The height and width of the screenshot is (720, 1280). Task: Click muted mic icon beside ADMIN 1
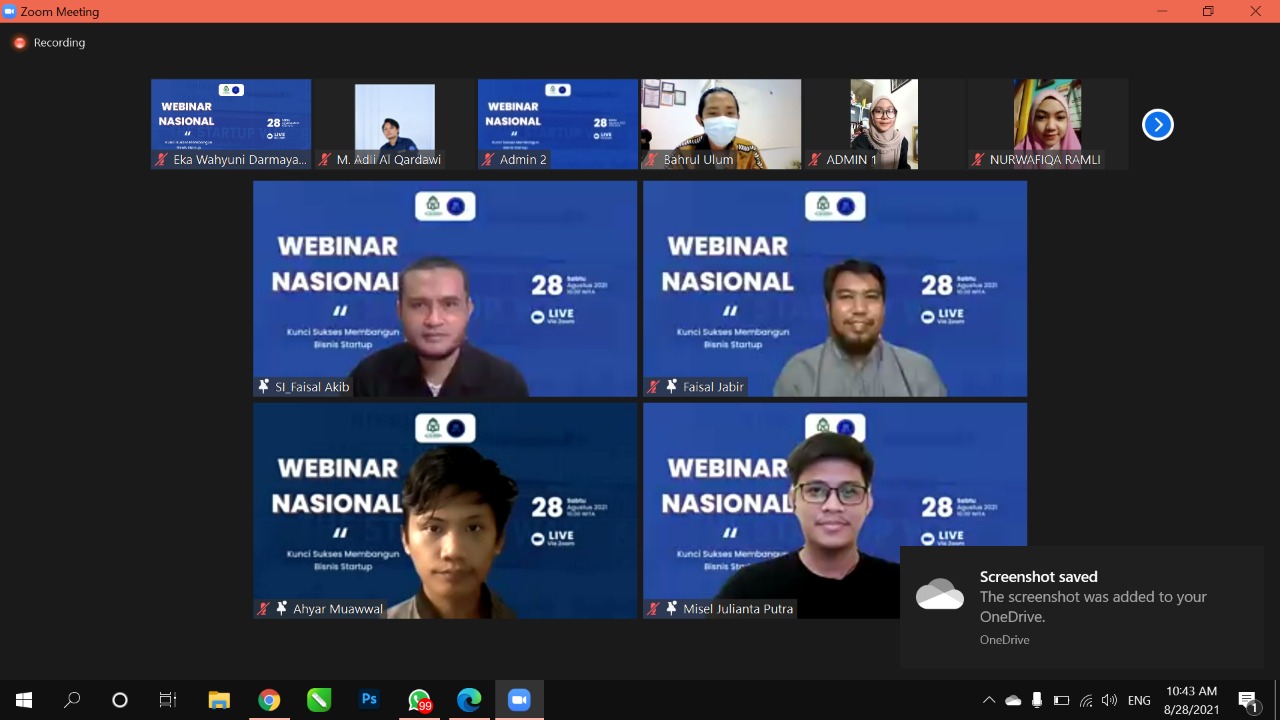click(x=815, y=160)
